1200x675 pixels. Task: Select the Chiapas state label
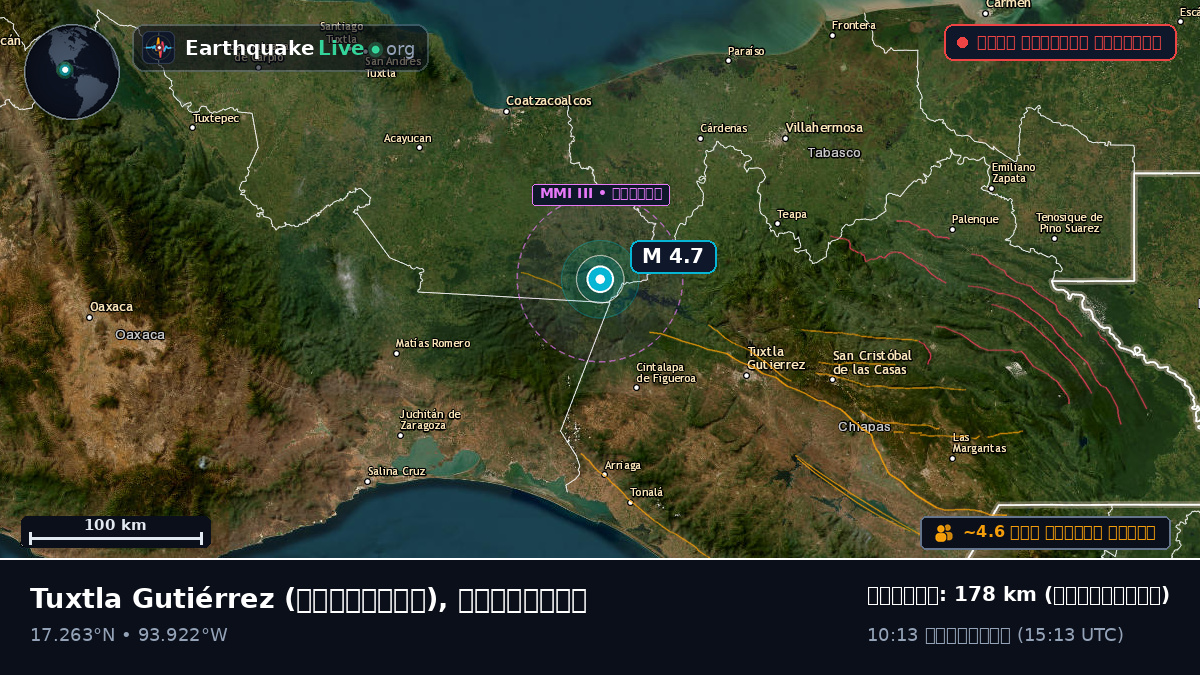(864, 427)
